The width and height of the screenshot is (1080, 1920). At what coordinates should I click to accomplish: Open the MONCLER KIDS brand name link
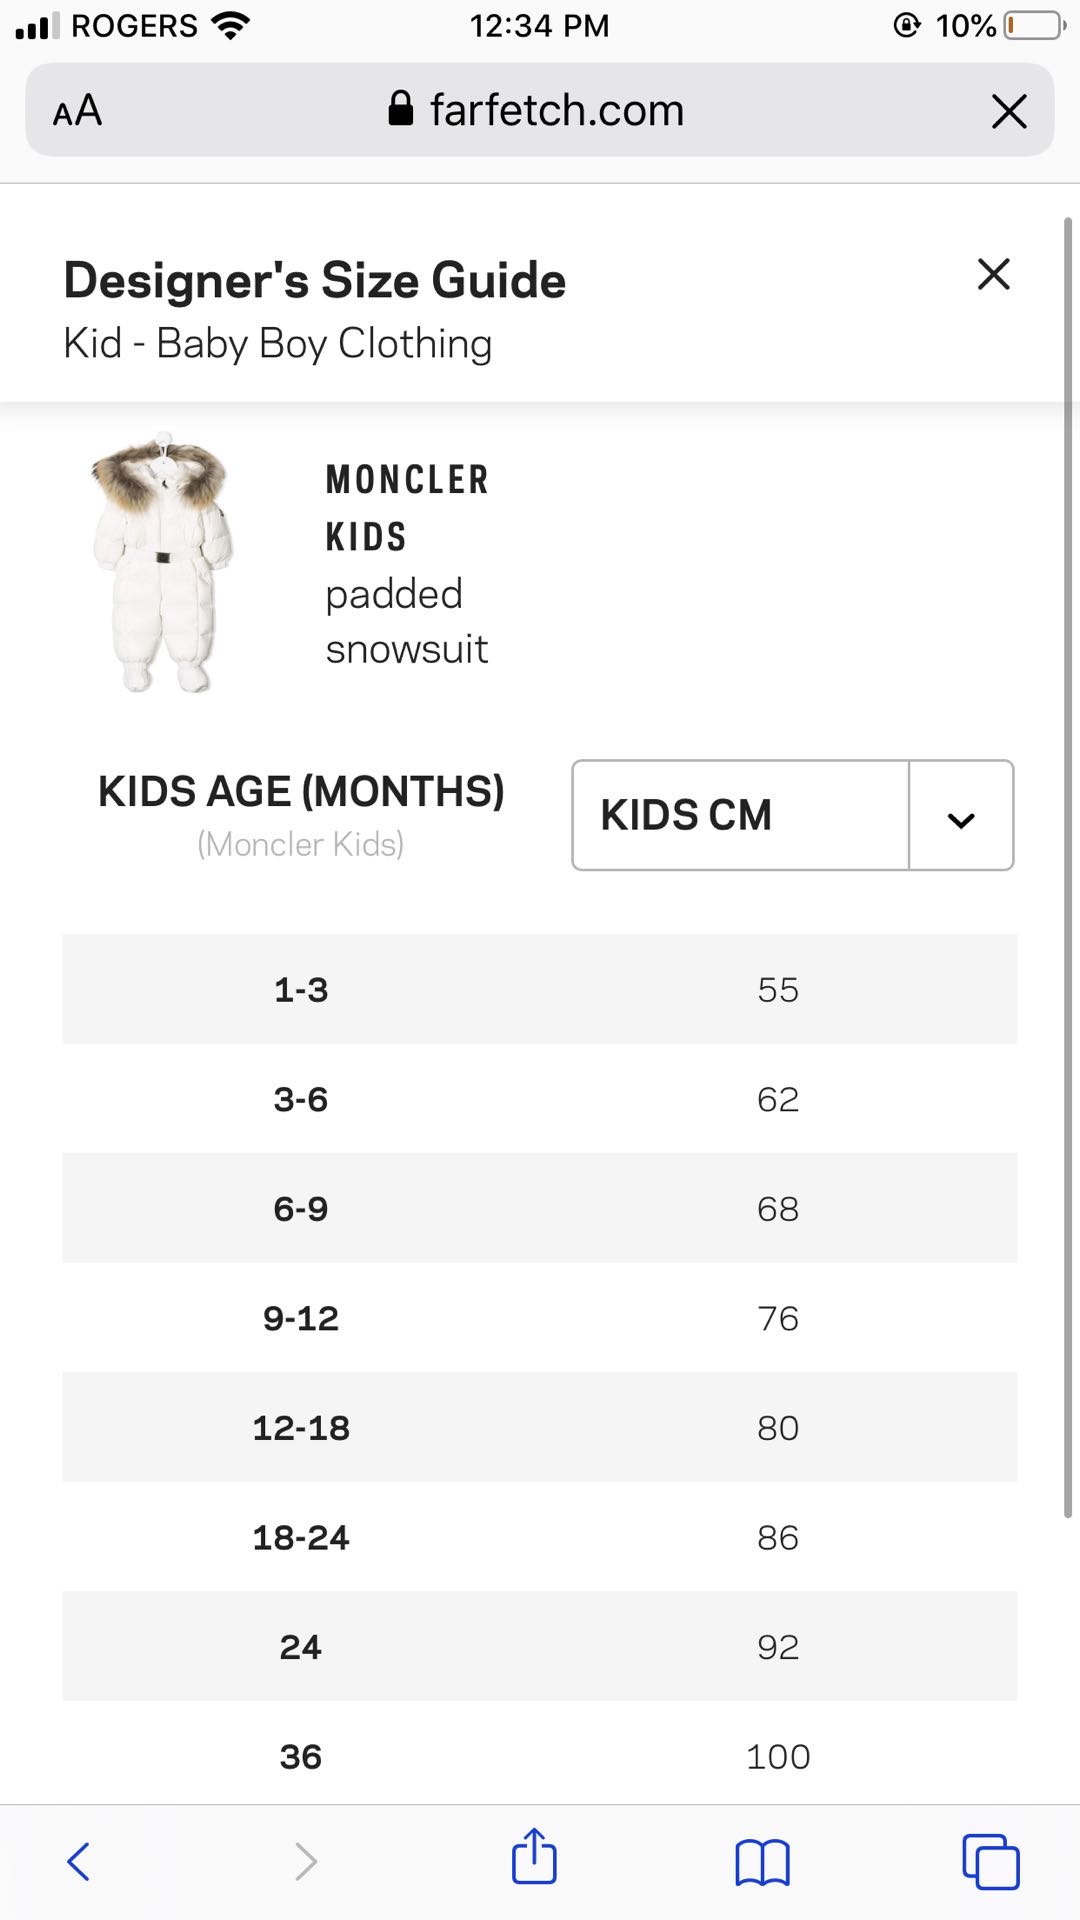406,508
